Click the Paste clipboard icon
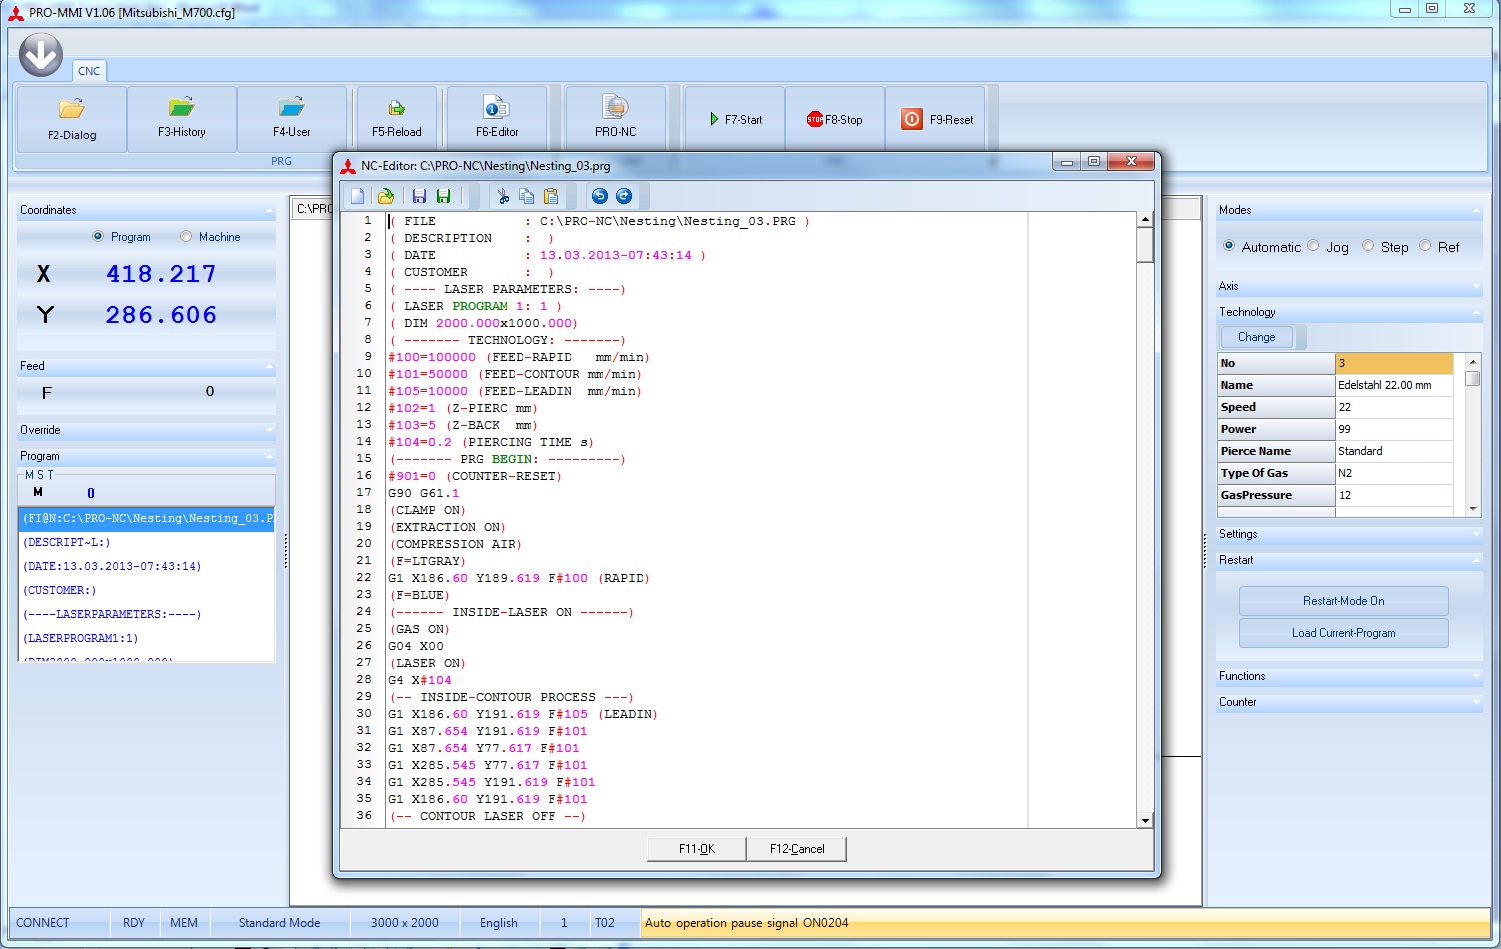The image size is (1501, 949). pyautogui.click(x=551, y=196)
